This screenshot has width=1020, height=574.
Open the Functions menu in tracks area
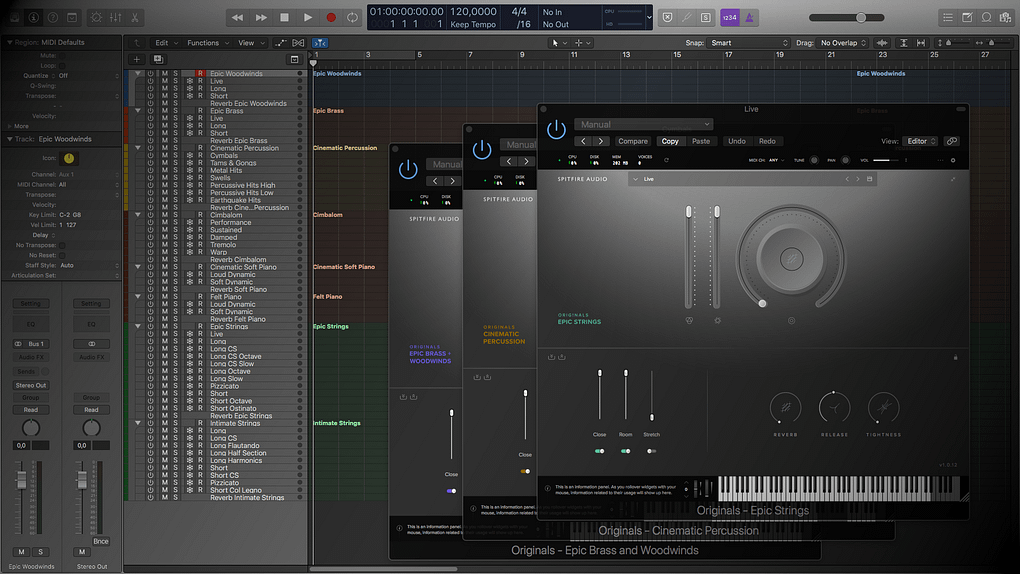(x=208, y=43)
